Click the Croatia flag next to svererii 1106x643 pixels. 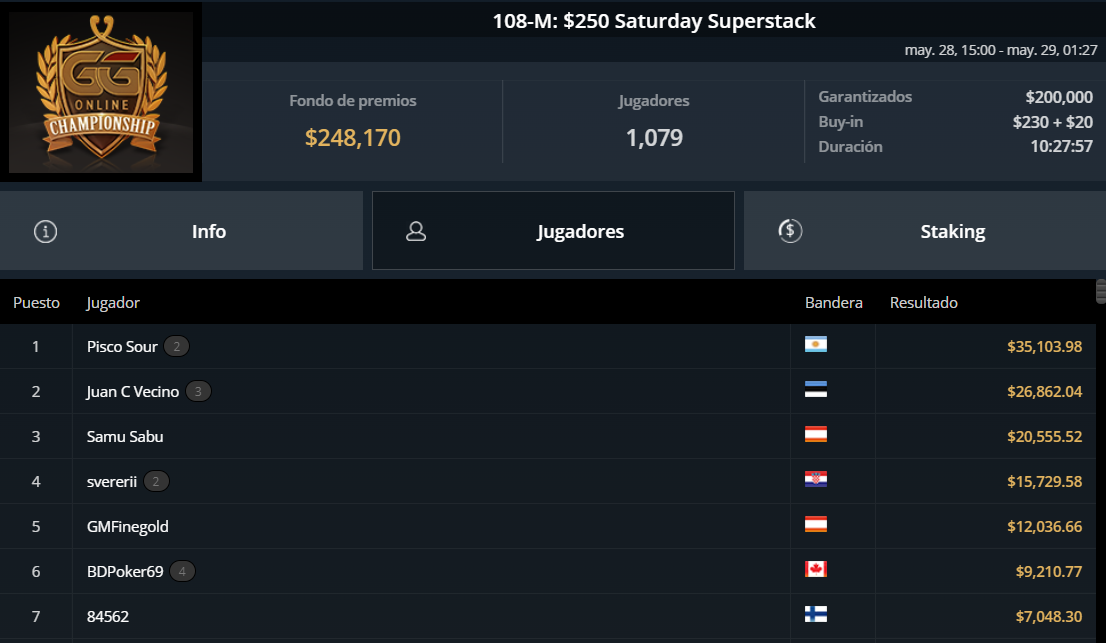click(x=815, y=479)
